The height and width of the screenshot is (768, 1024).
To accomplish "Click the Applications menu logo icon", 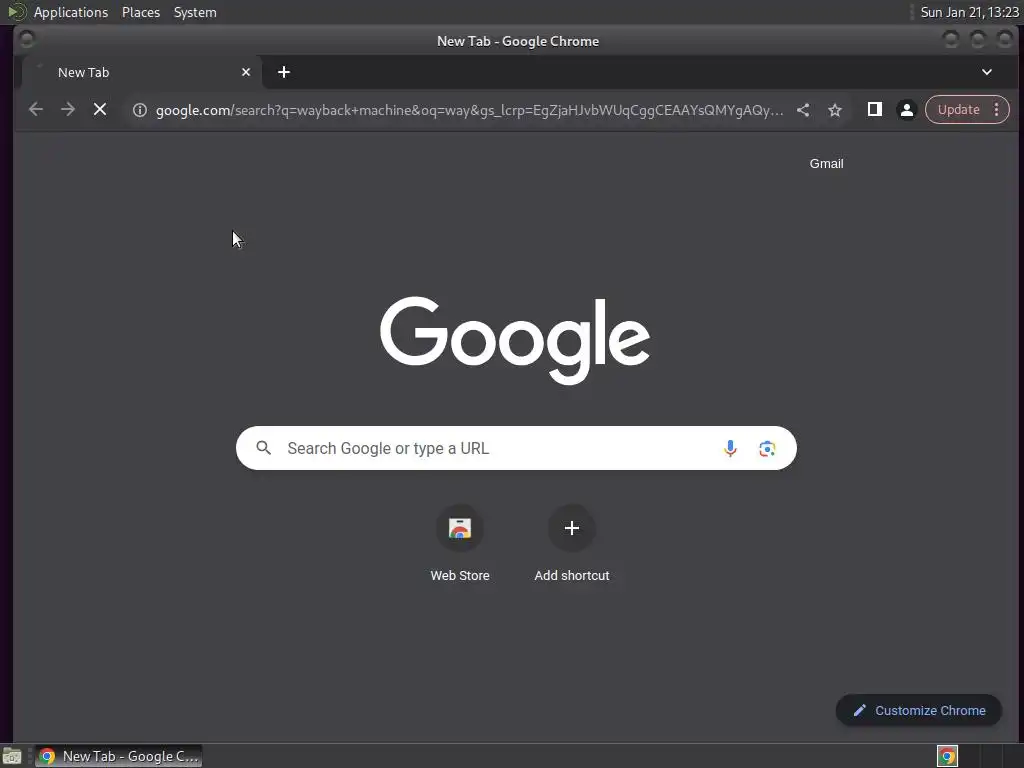I will tap(16, 12).
